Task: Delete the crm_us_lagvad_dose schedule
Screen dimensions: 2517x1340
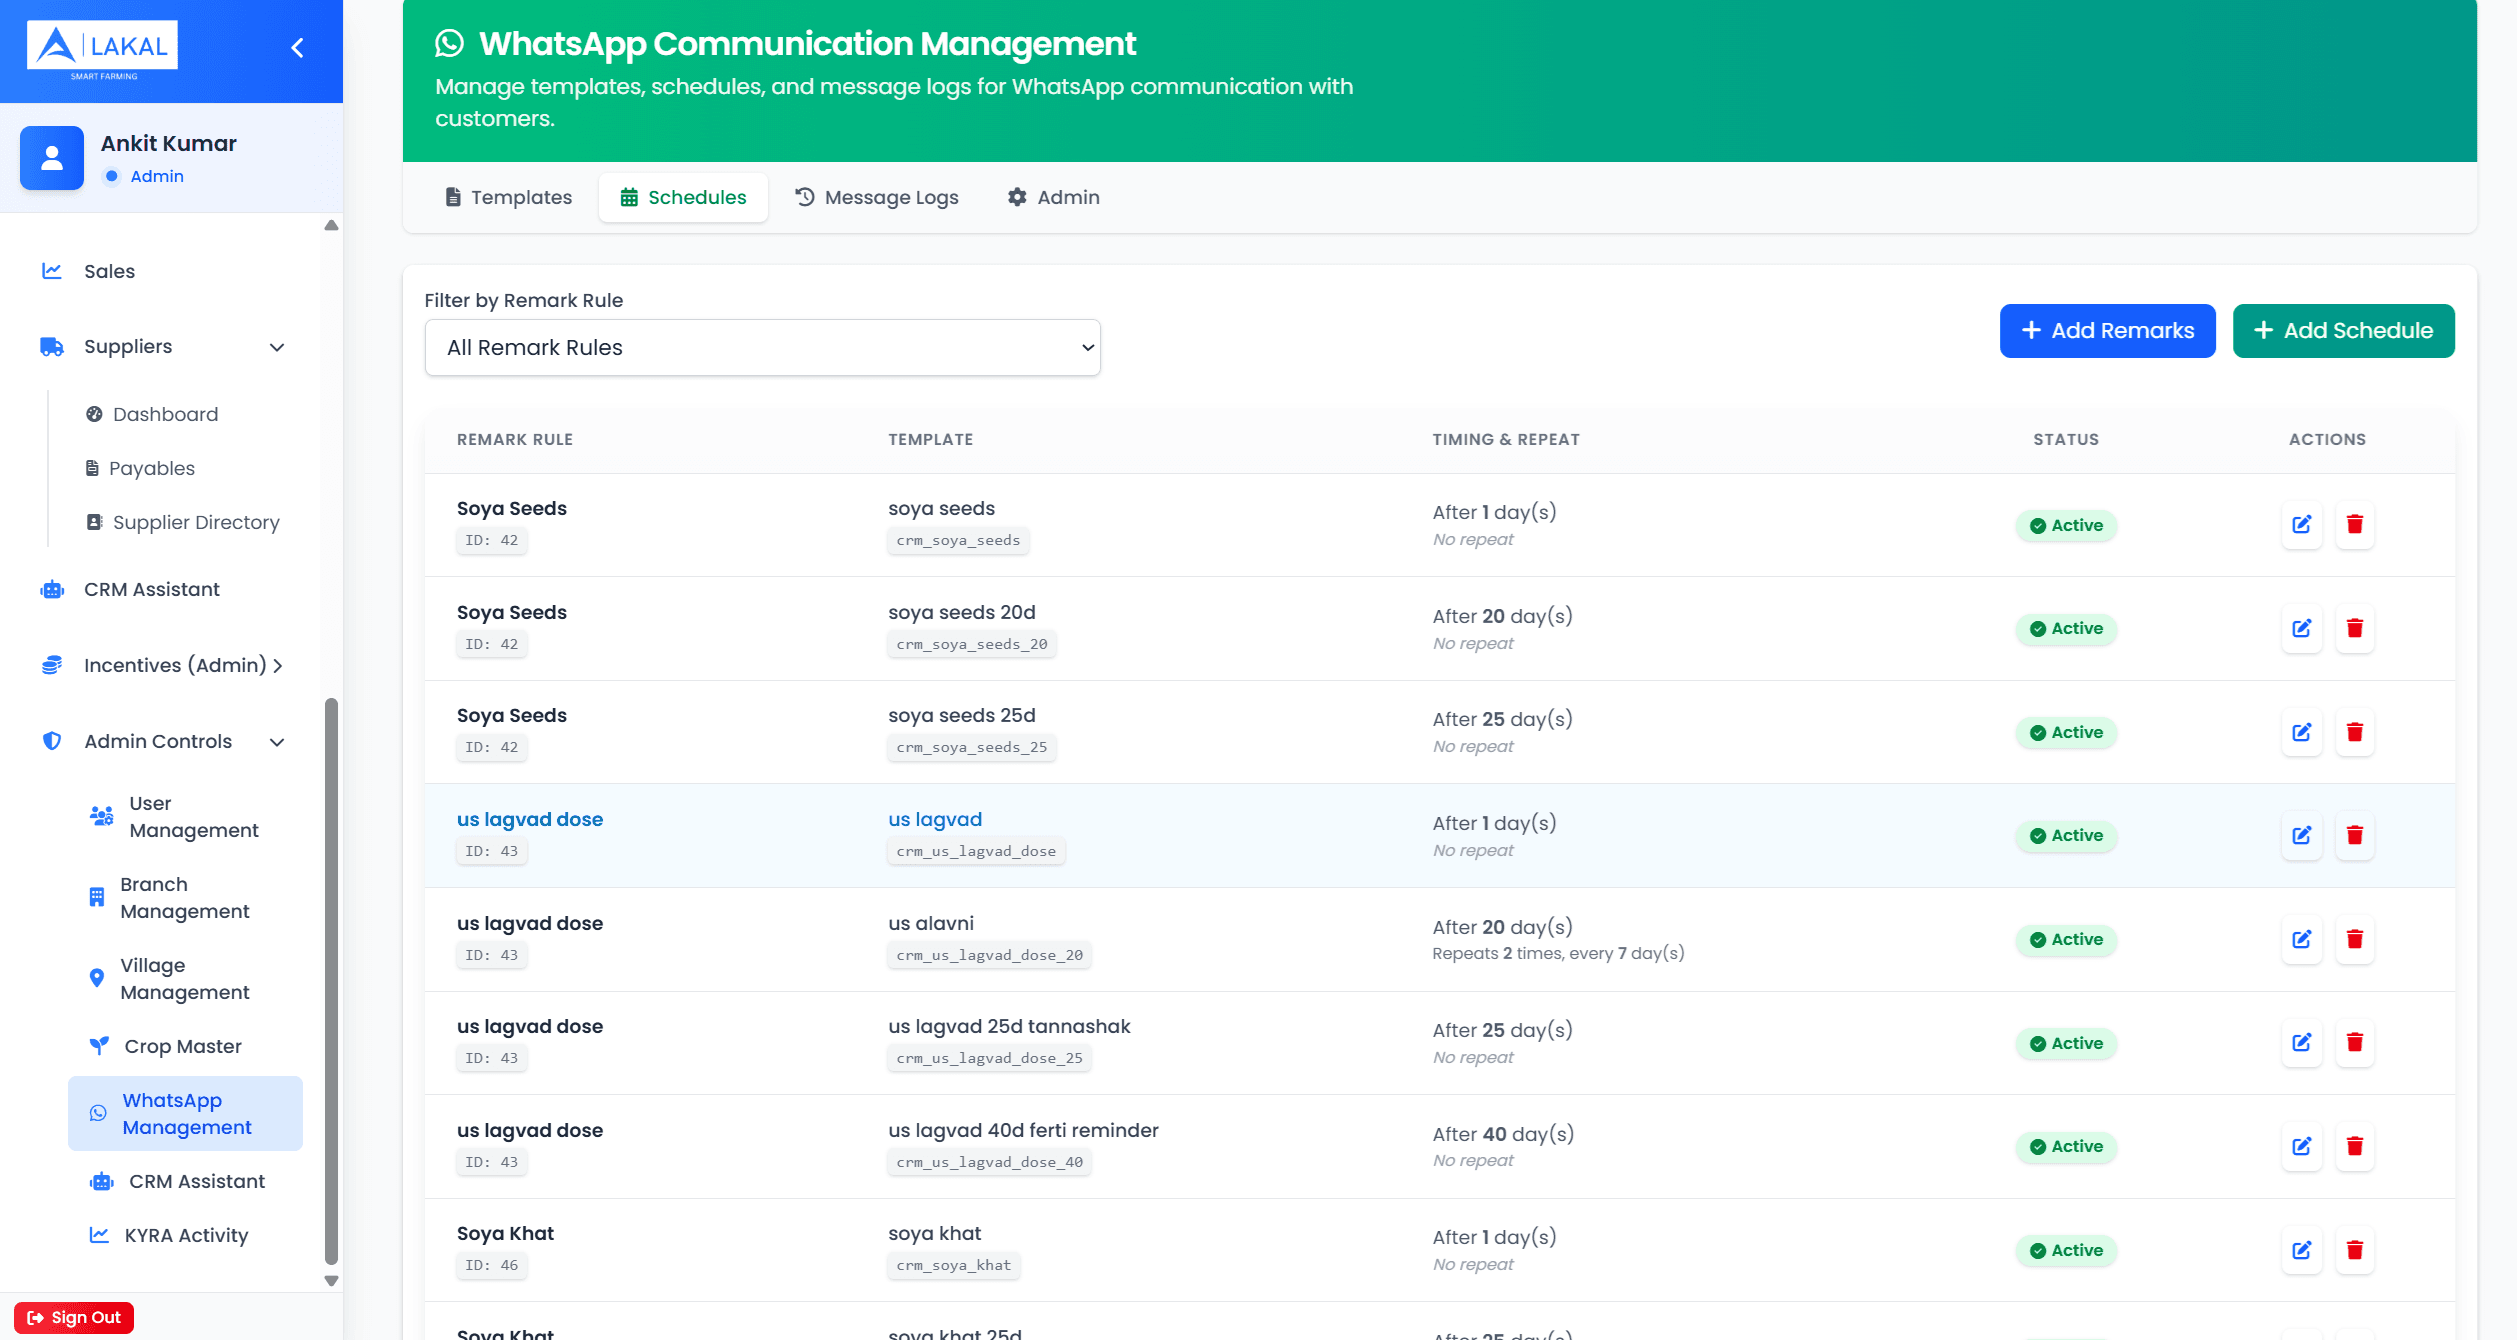Action: [x=2355, y=835]
